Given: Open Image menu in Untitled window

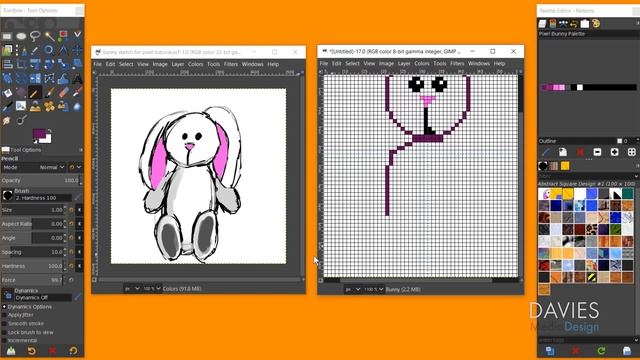Looking at the screenshot, I should click(x=386, y=64).
